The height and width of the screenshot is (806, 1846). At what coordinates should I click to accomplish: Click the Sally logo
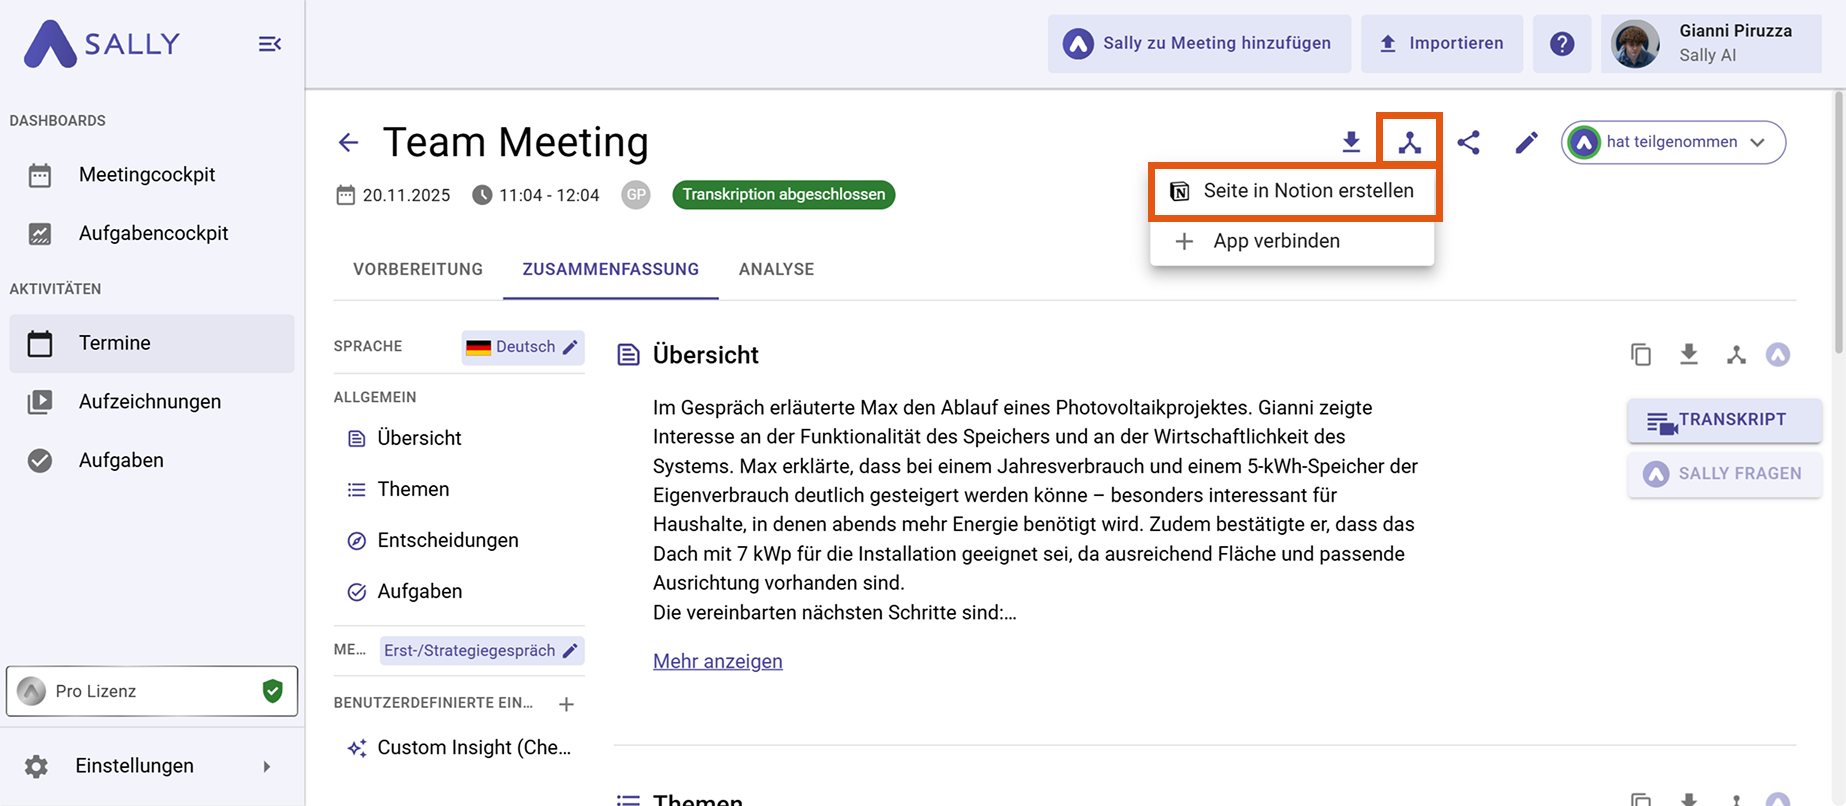pyautogui.click(x=102, y=44)
